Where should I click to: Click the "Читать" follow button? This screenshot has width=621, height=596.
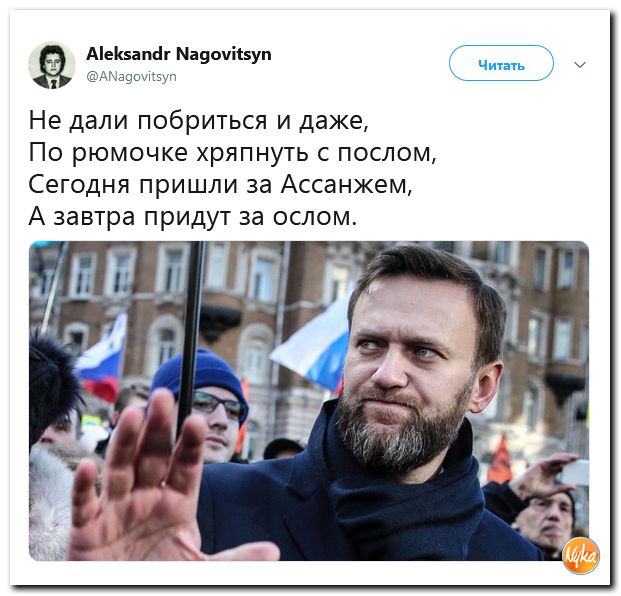tap(501, 63)
